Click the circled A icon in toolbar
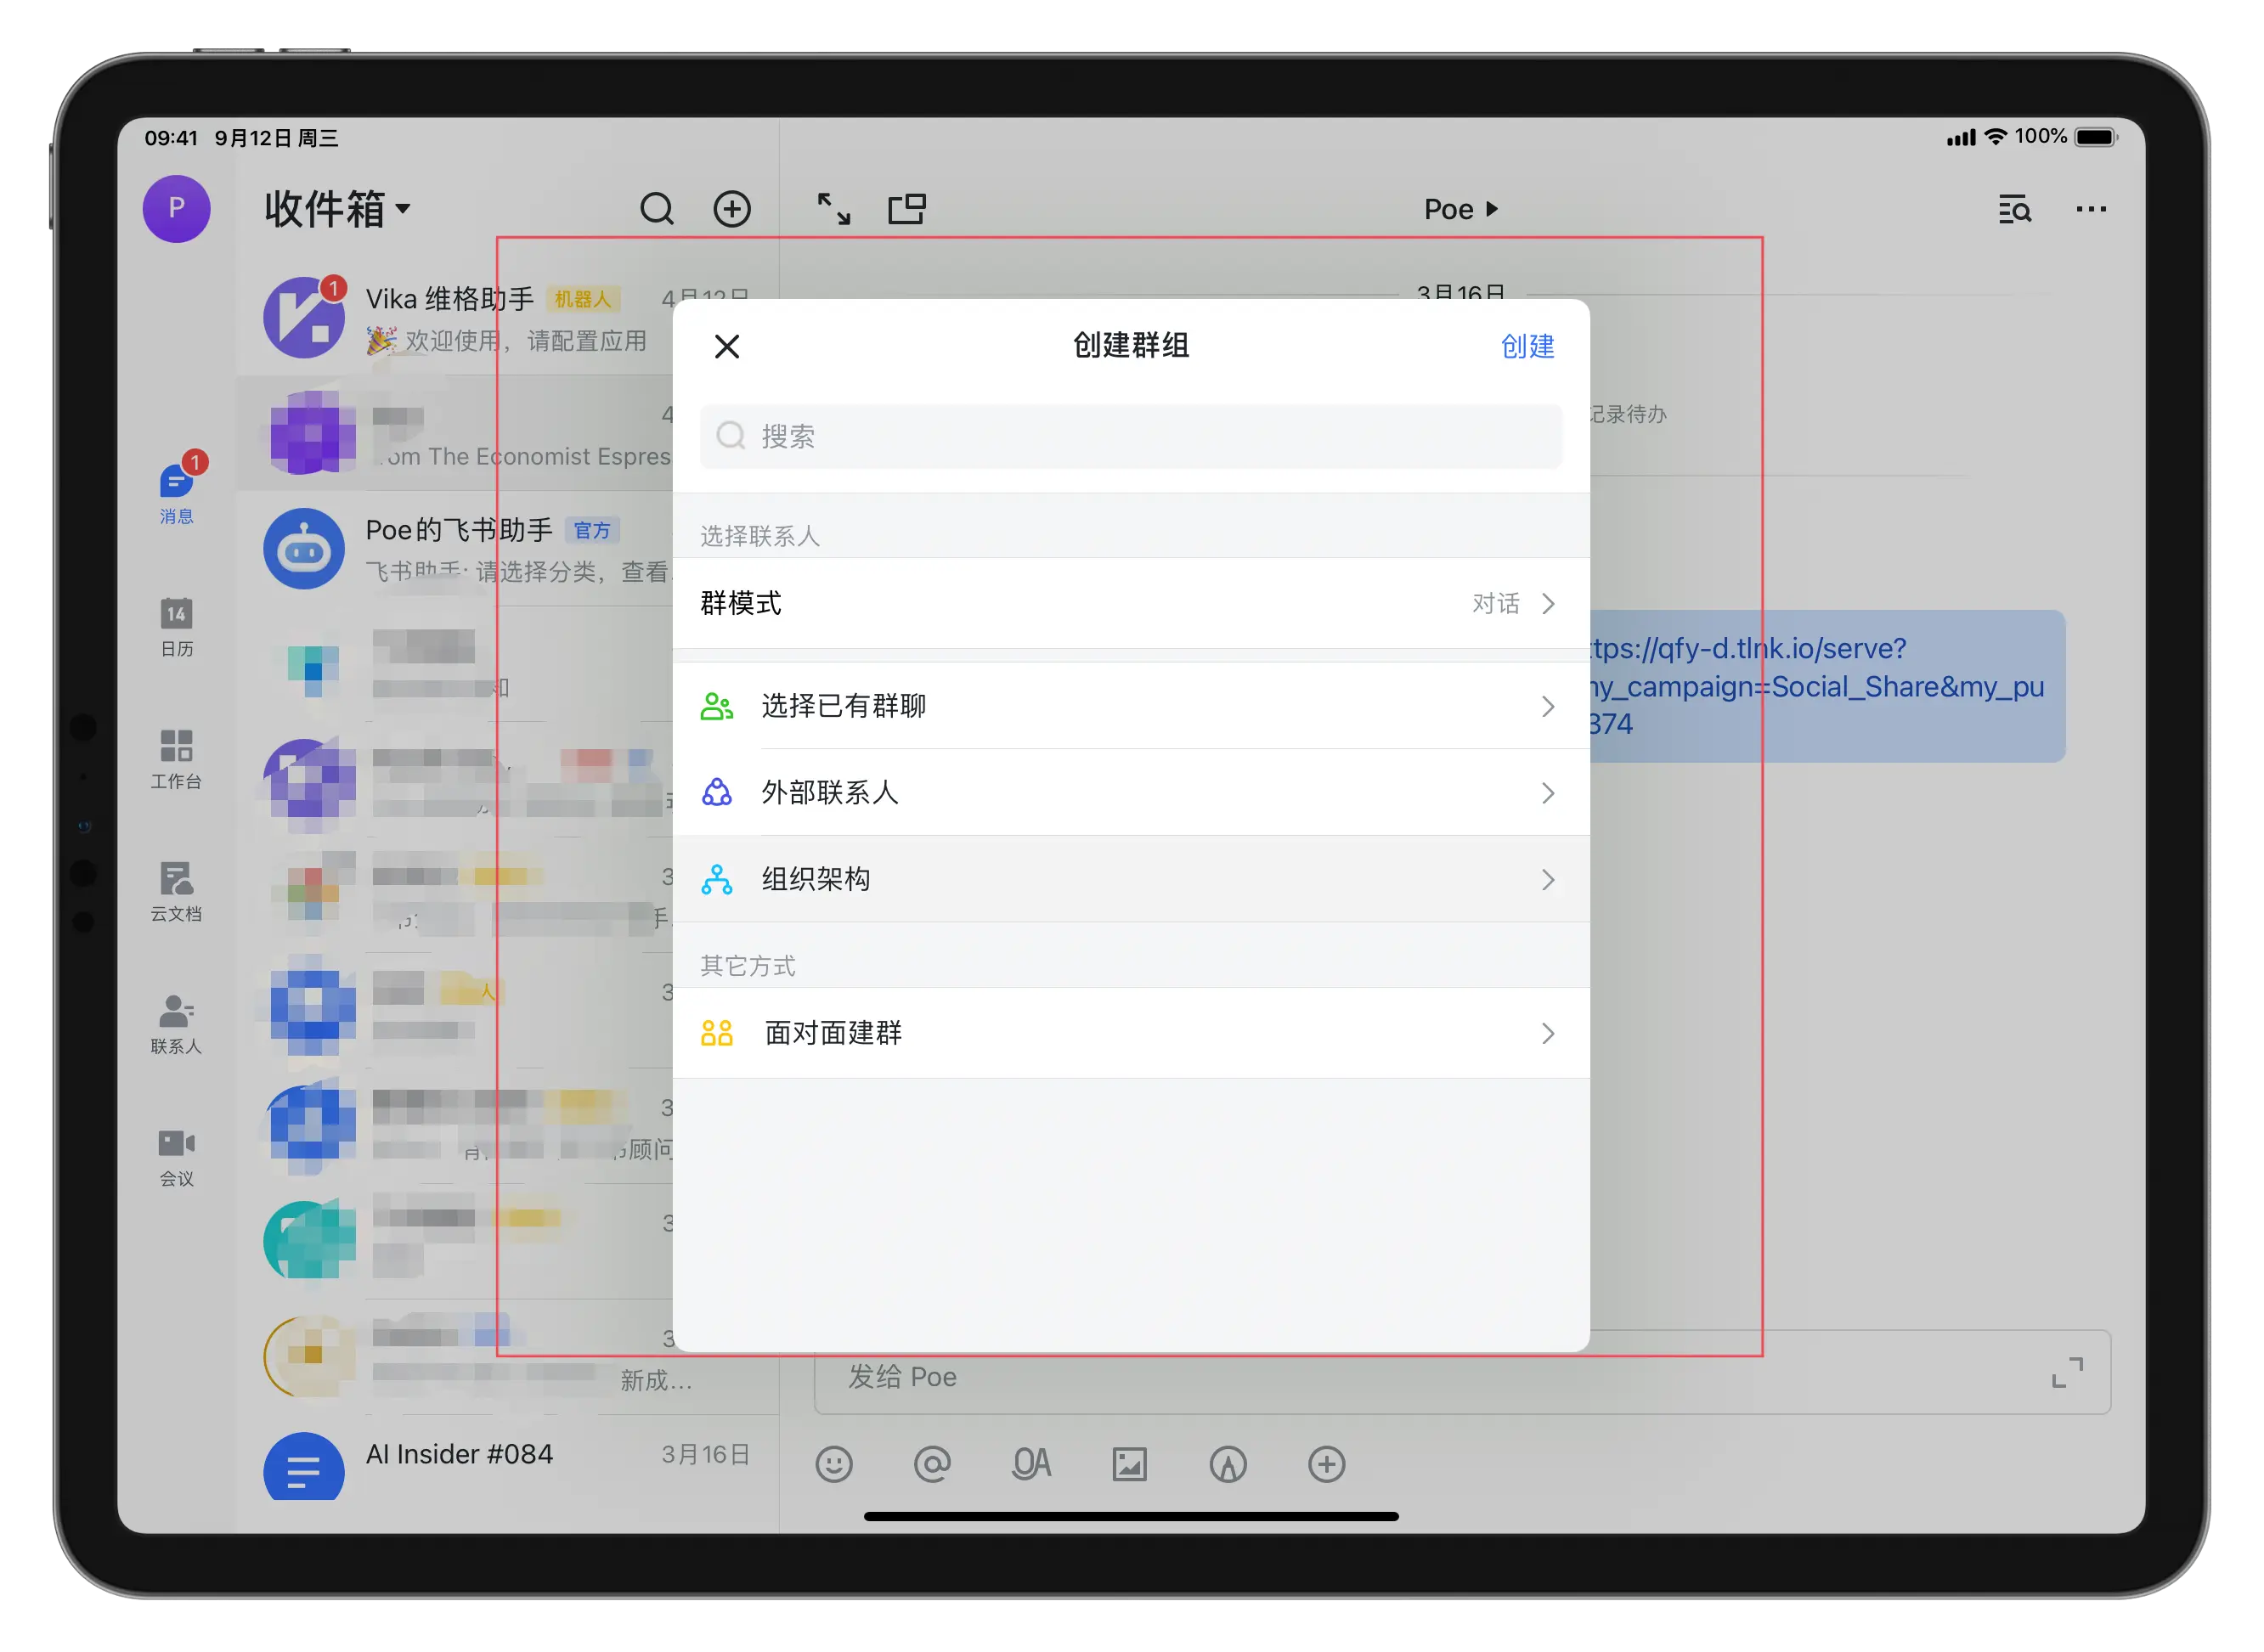 [x=1228, y=1465]
